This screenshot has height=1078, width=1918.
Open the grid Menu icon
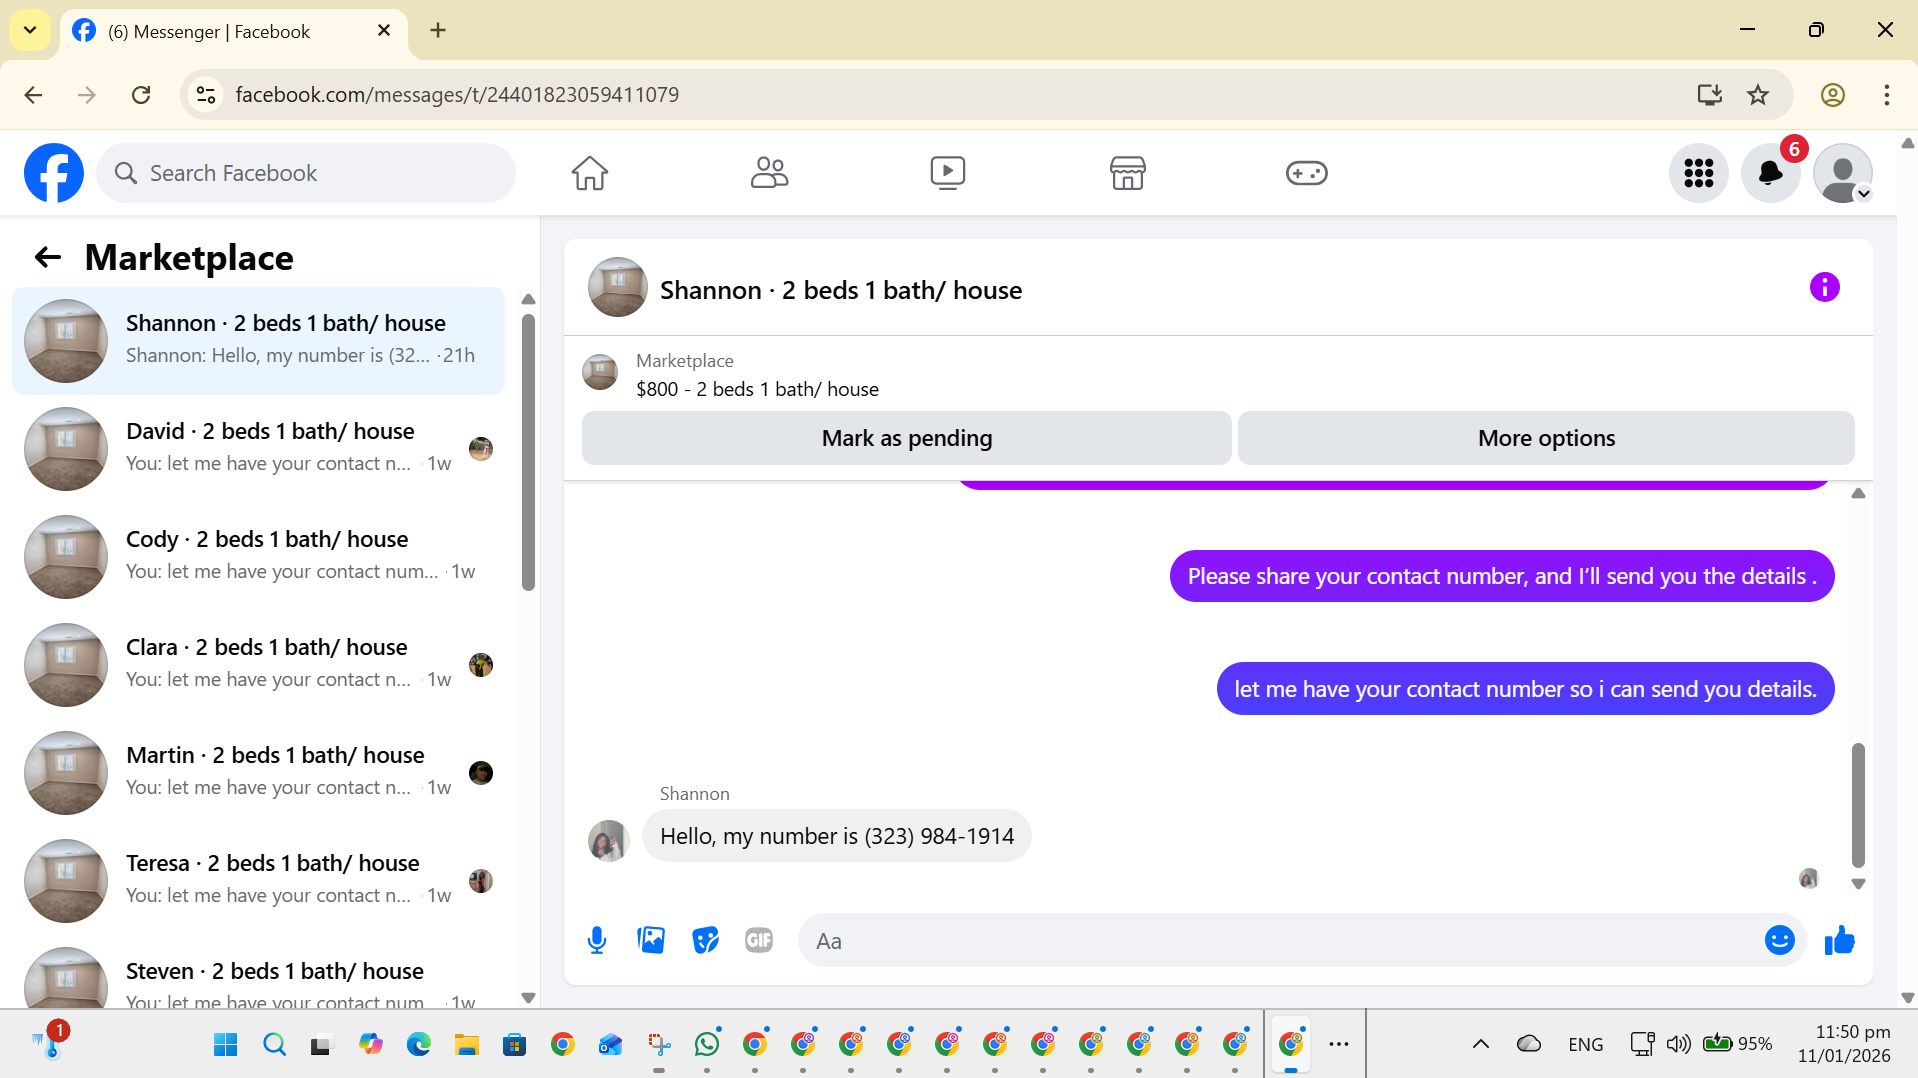click(1699, 173)
